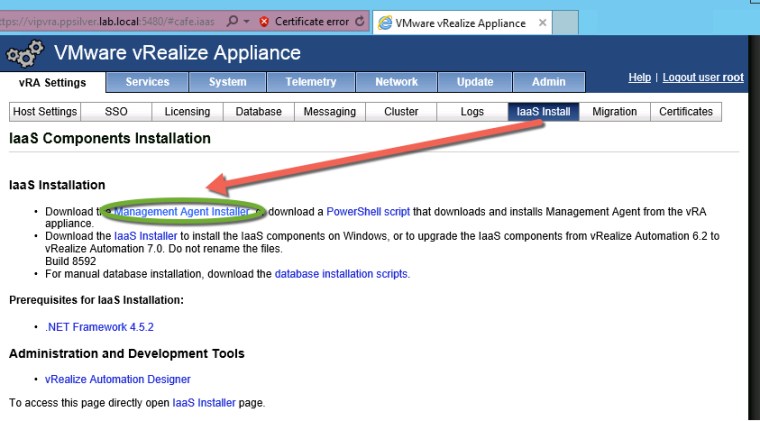Screen dimensions: 760x421
Task: Click IaaS Installer link in download bullet
Action: click(145, 236)
